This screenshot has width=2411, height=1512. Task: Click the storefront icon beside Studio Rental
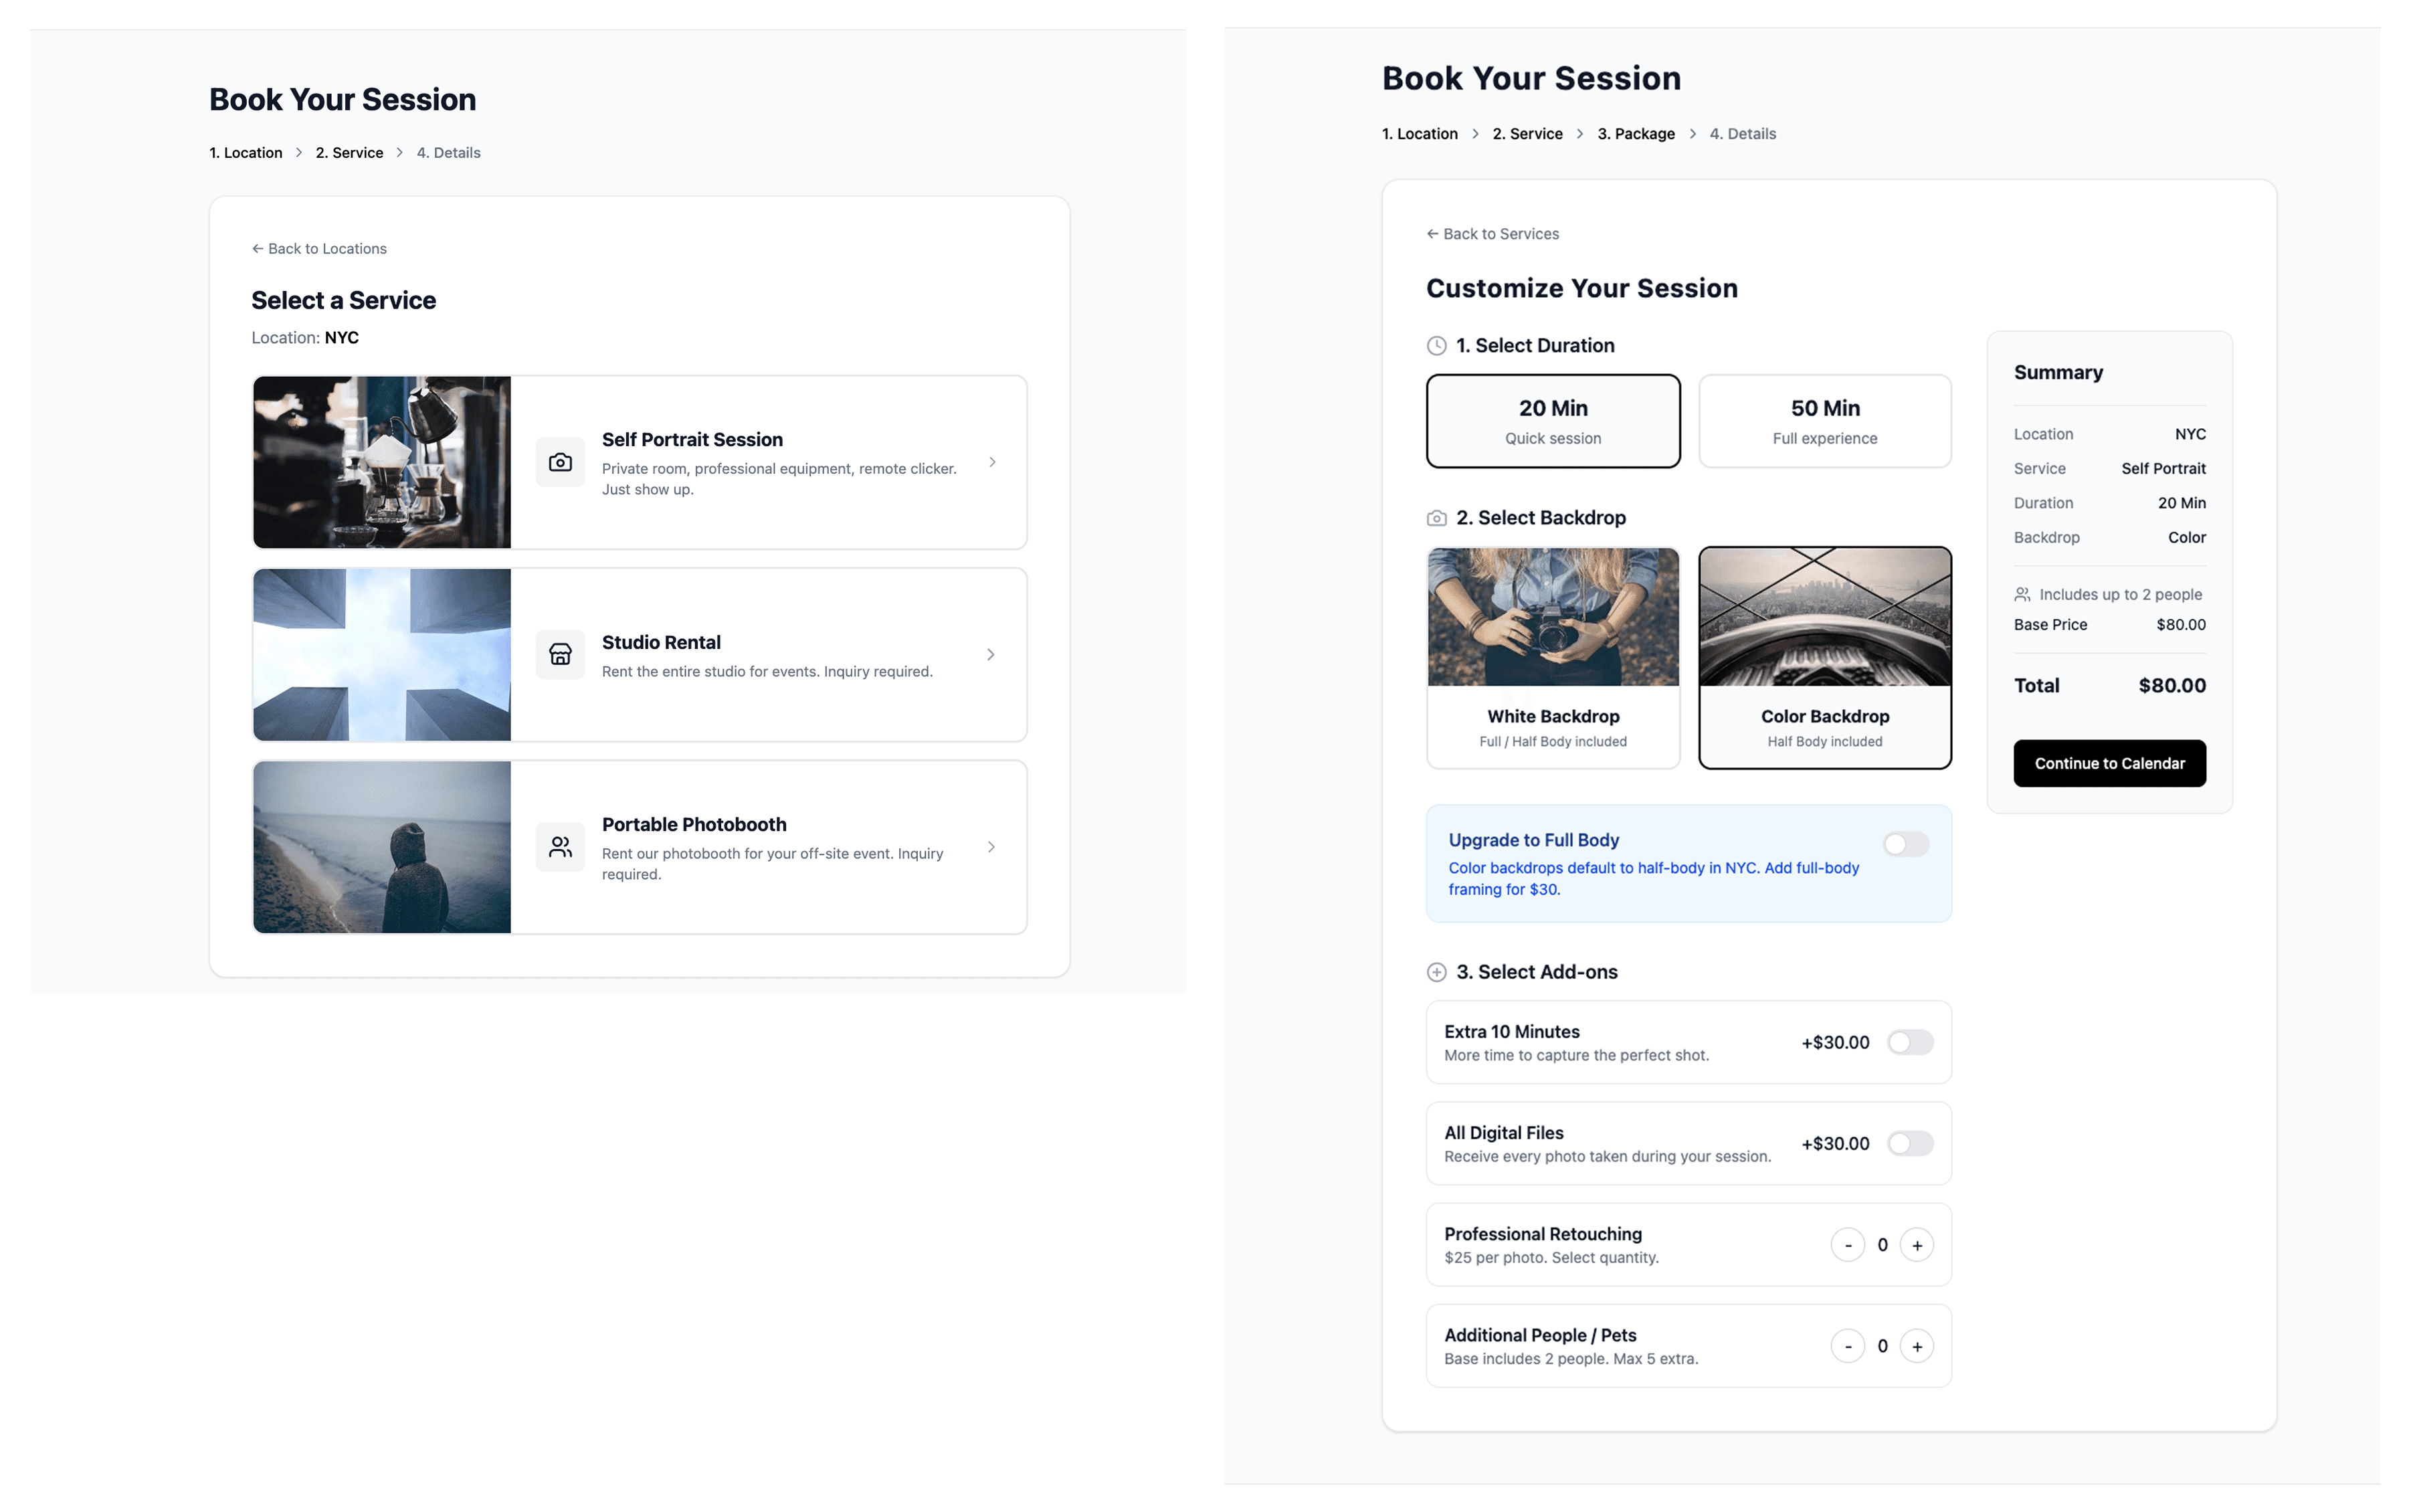click(560, 654)
